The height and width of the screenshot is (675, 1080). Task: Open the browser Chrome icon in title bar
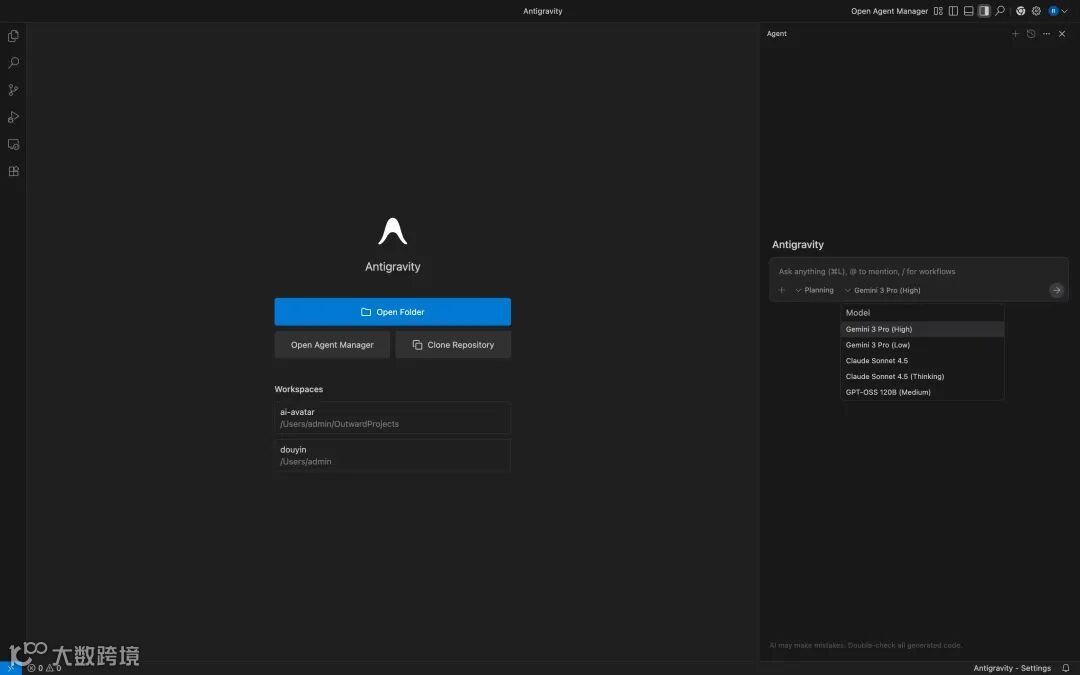coord(1021,11)
